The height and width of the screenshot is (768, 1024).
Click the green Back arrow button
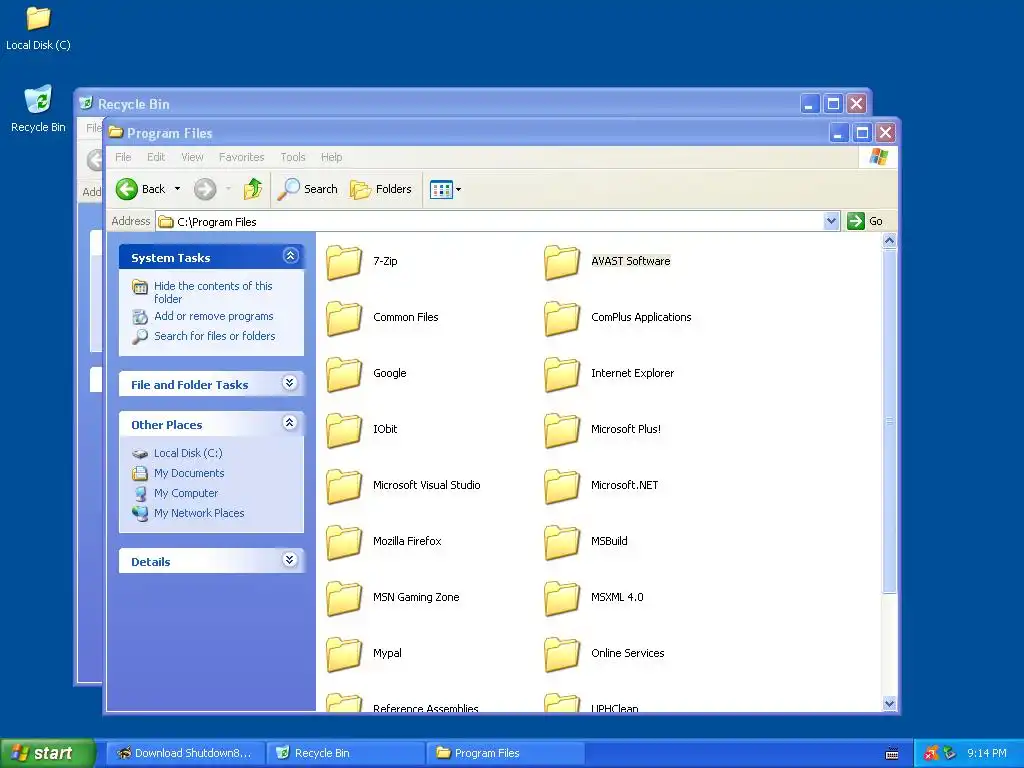pyautogui.click(x=127, y=189)
